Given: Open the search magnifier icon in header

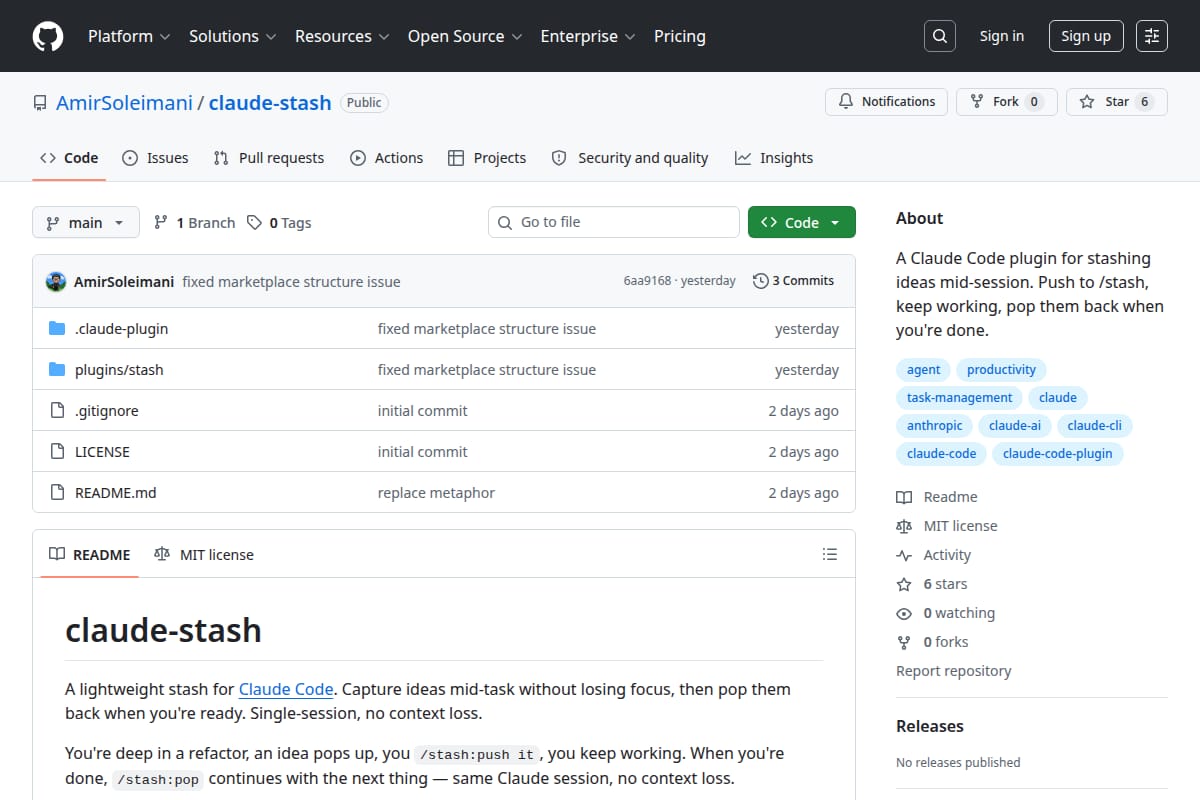Looking at the screenshot, I should 939,36.
